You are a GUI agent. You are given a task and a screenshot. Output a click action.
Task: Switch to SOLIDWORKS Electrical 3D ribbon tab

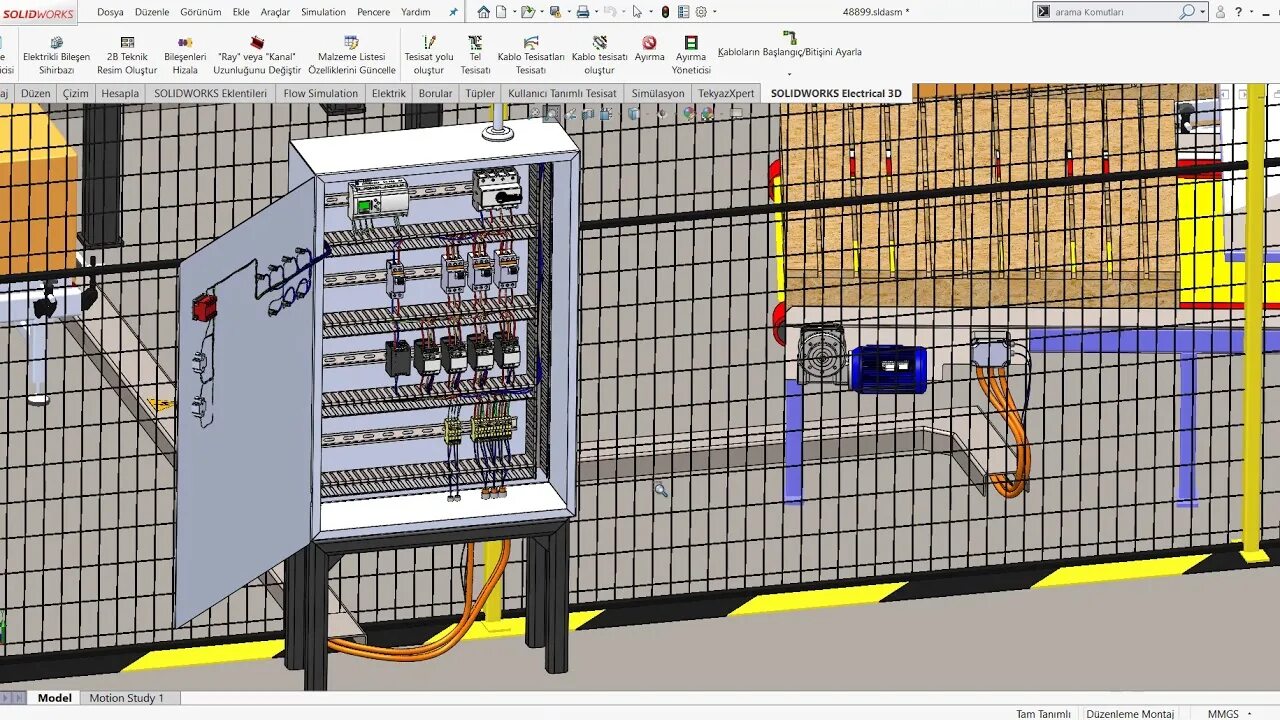tap(837, 93)
